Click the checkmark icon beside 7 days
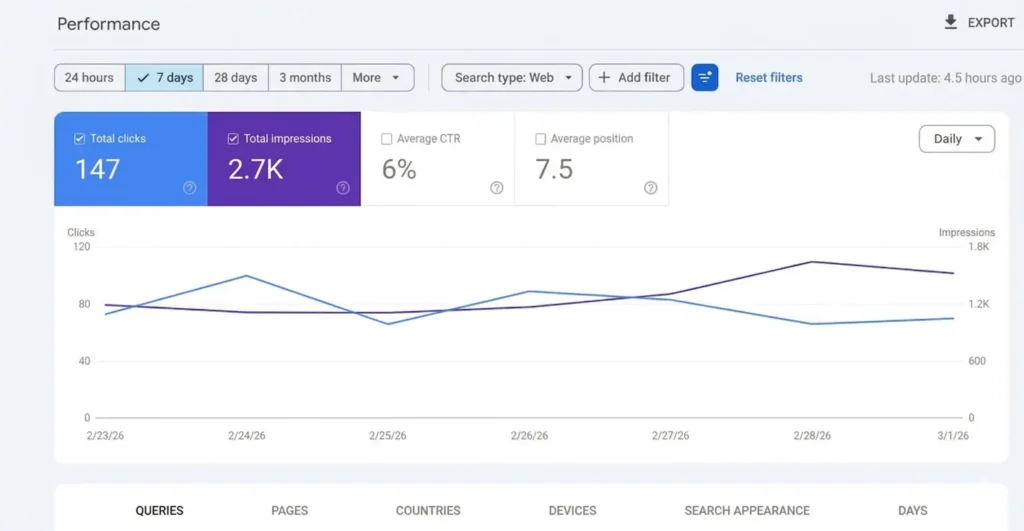1024x531 pixels. point(142,78)
